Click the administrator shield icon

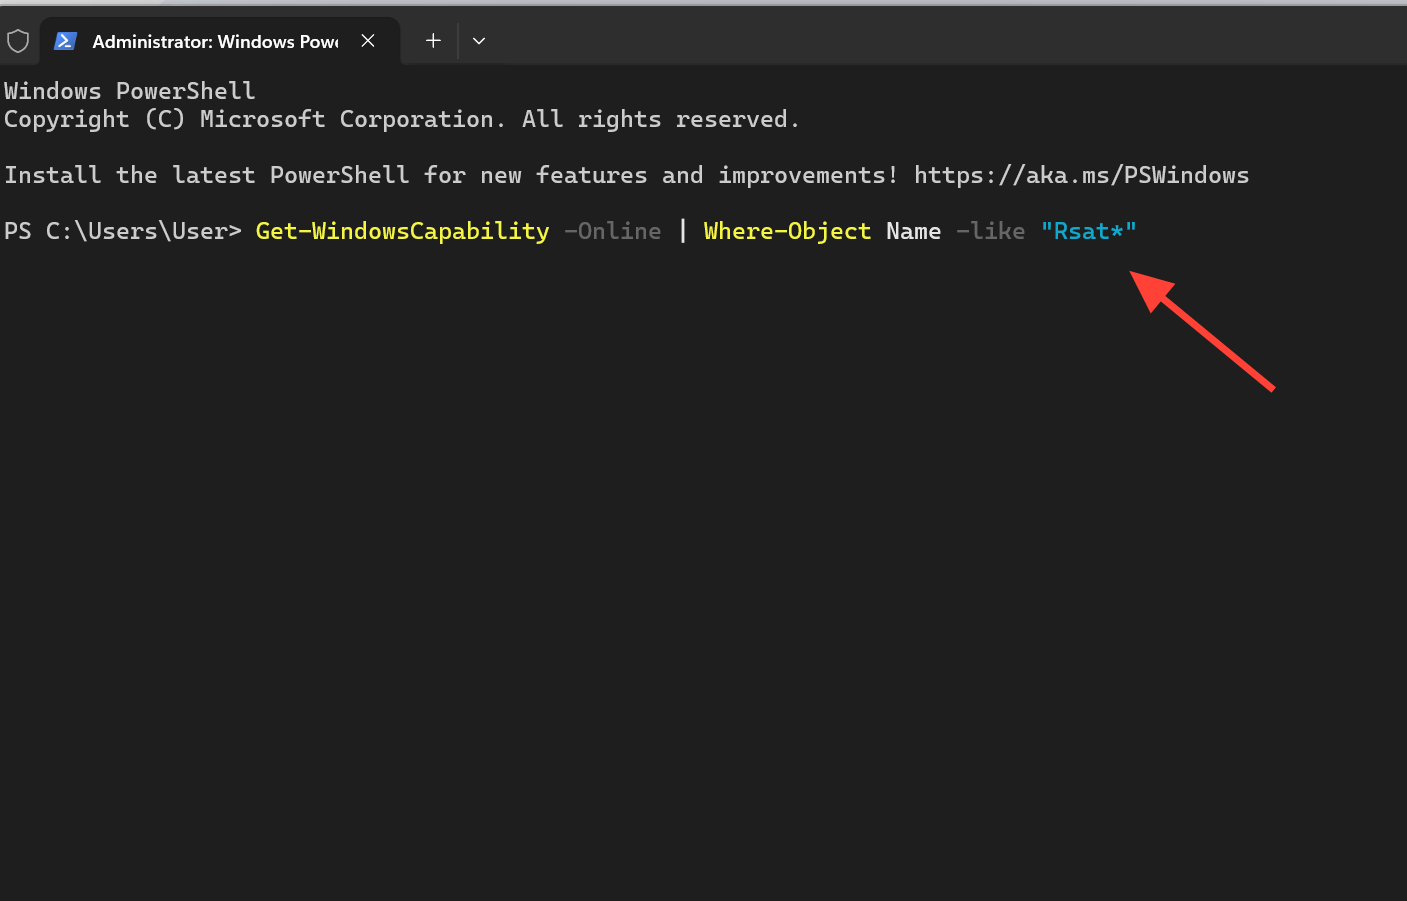pyautogui.click(x=18, y=41)
